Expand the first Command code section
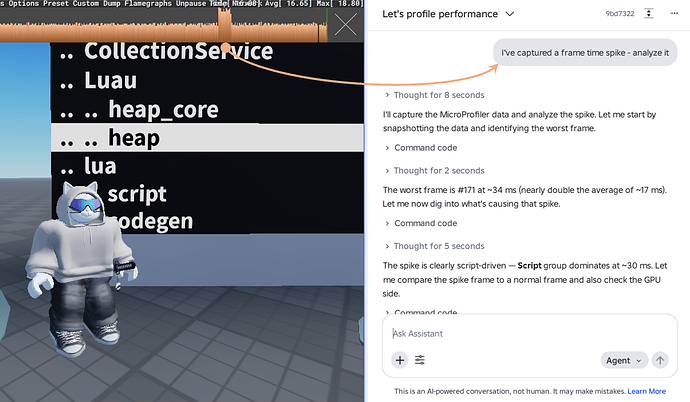This screenshot has width=690, height=402. click(x=421, y=148)
